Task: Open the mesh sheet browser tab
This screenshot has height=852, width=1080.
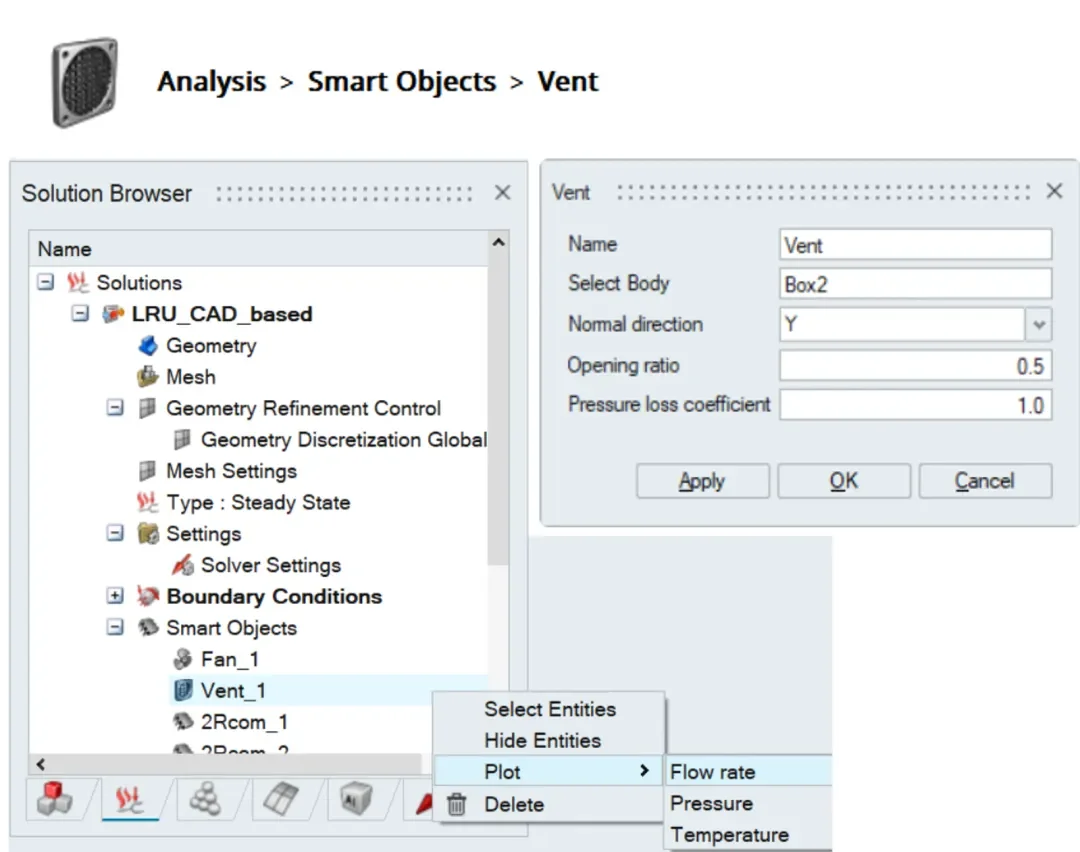Action: coord(281,801)
